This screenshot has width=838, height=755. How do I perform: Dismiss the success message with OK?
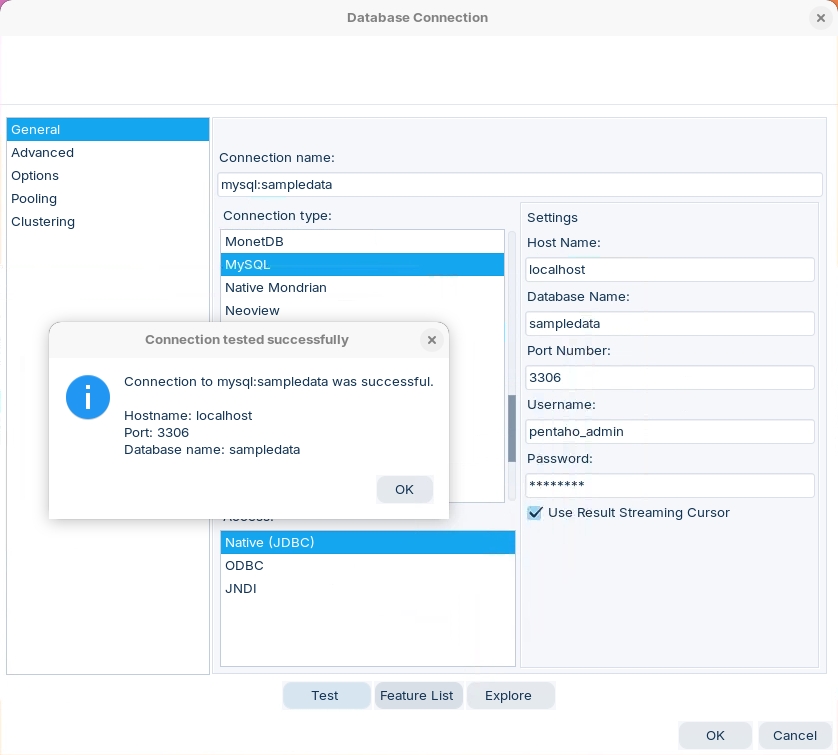pos(404,489)
